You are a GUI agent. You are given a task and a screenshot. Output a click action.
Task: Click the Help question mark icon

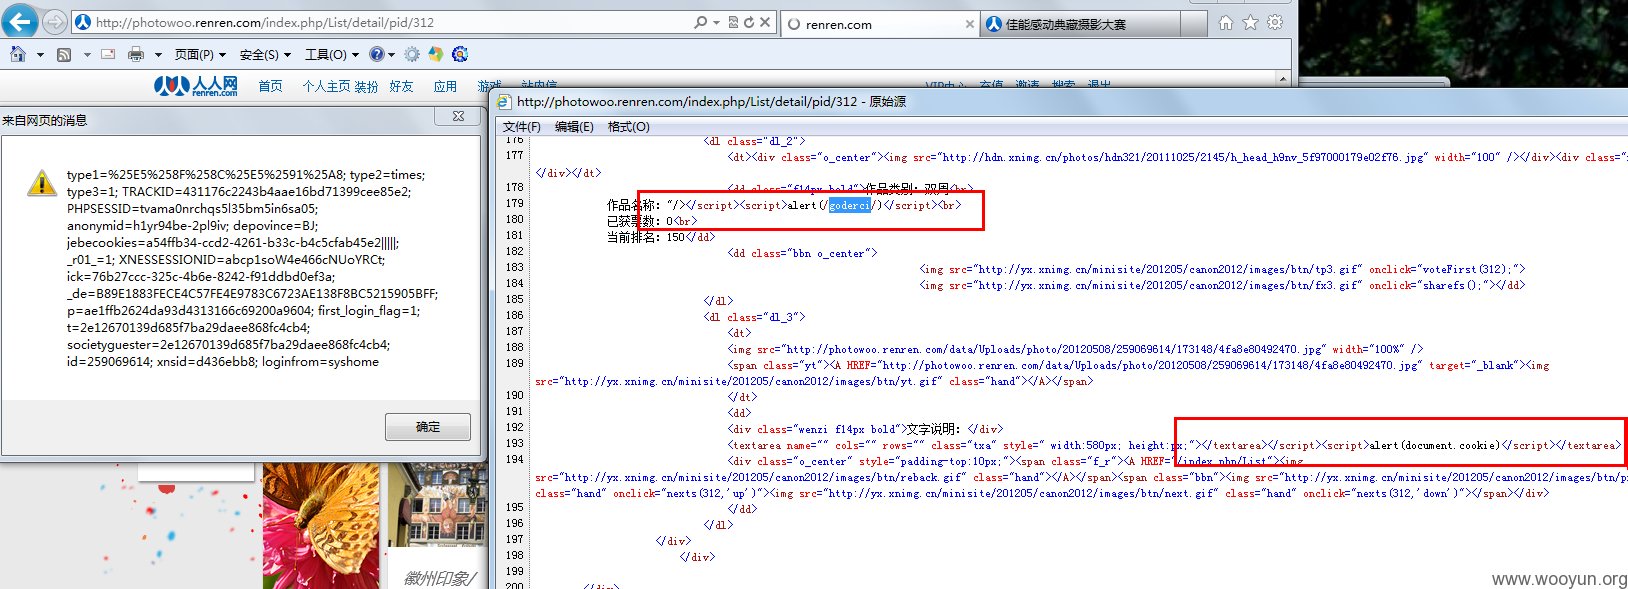(377, 54)
